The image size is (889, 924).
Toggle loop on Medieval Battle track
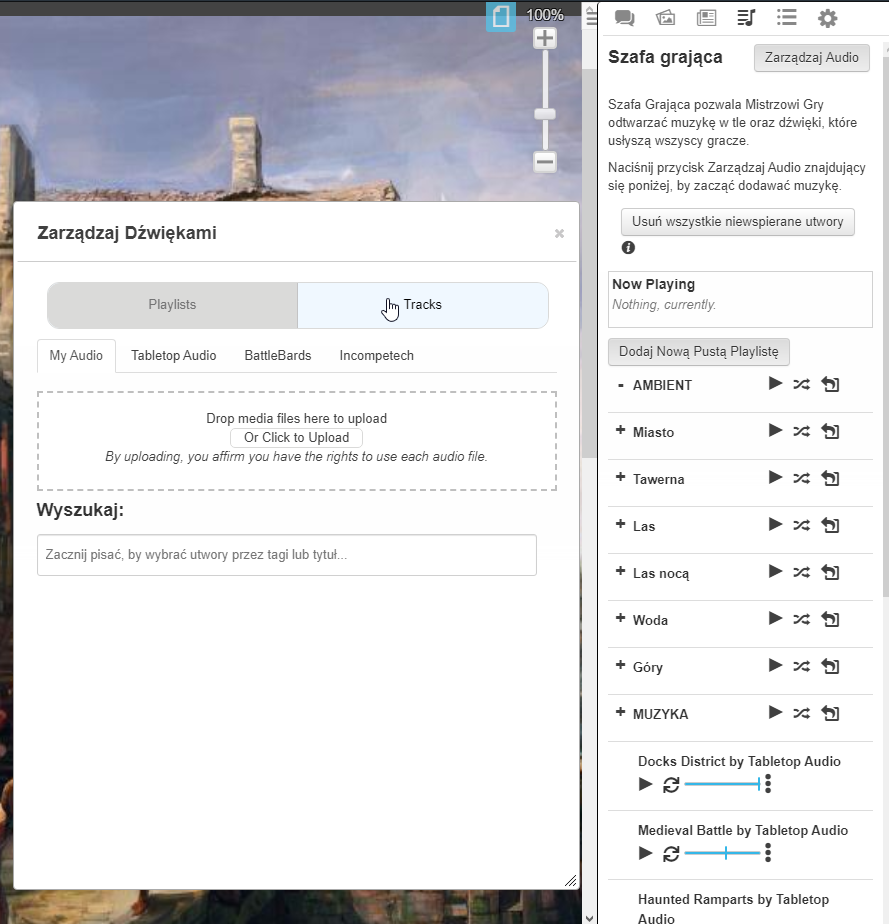click(x=671, y=854)
